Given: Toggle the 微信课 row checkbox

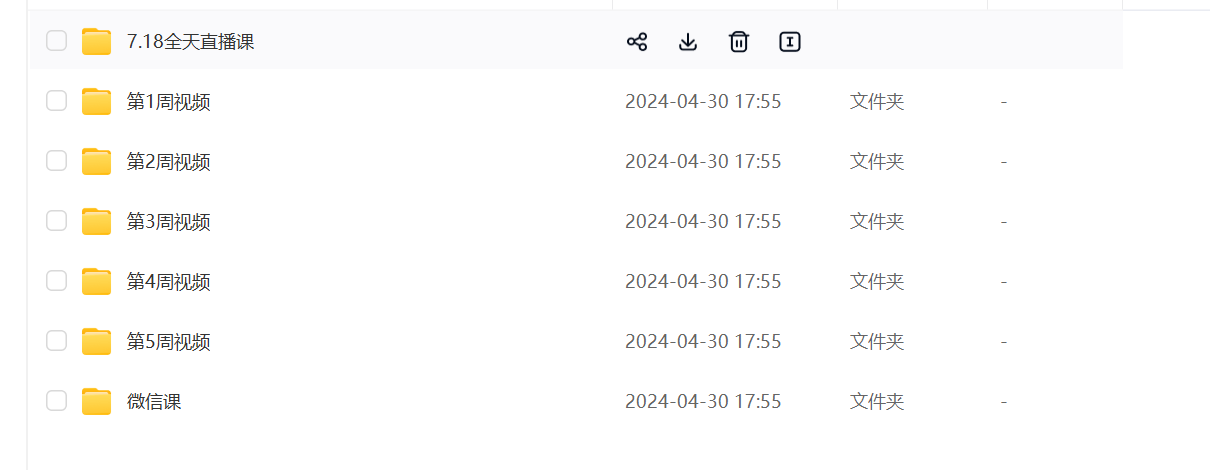Looking at the screenshot, I should point(57,401).
